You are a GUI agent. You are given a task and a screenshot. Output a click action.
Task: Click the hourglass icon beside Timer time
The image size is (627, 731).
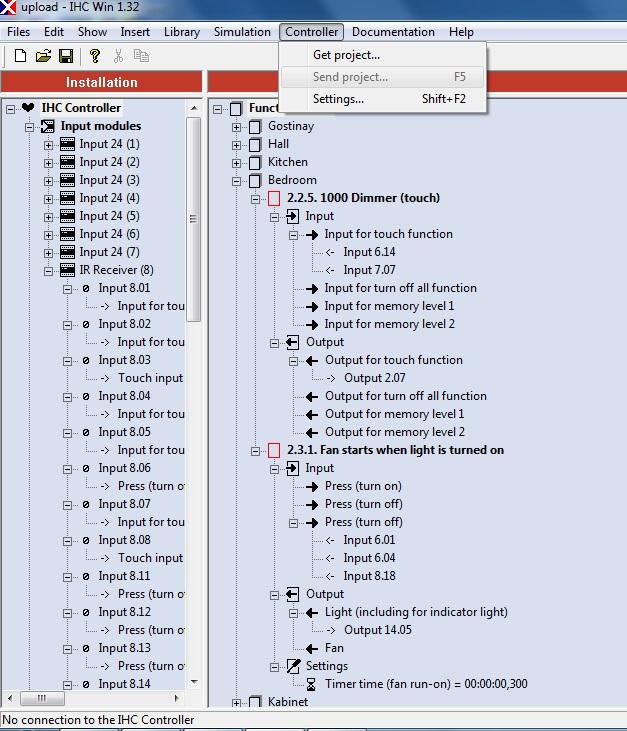312,684
